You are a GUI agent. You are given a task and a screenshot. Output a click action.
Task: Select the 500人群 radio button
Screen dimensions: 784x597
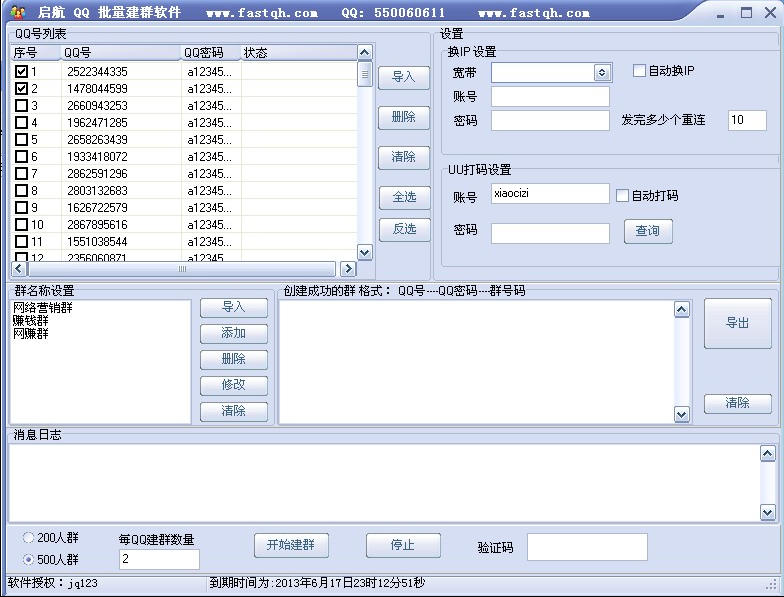click(x=28, y=559)
